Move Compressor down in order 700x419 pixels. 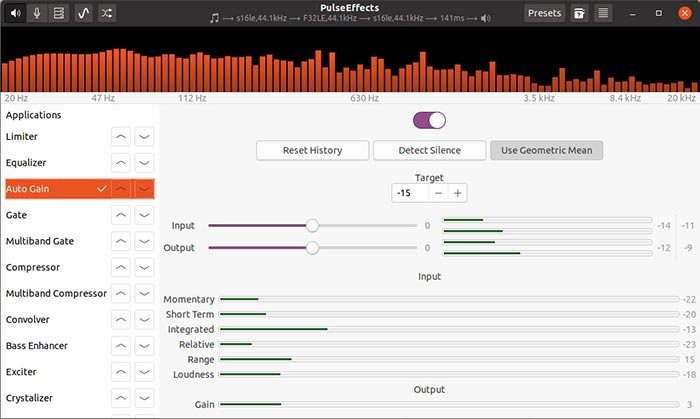[144, 267]
